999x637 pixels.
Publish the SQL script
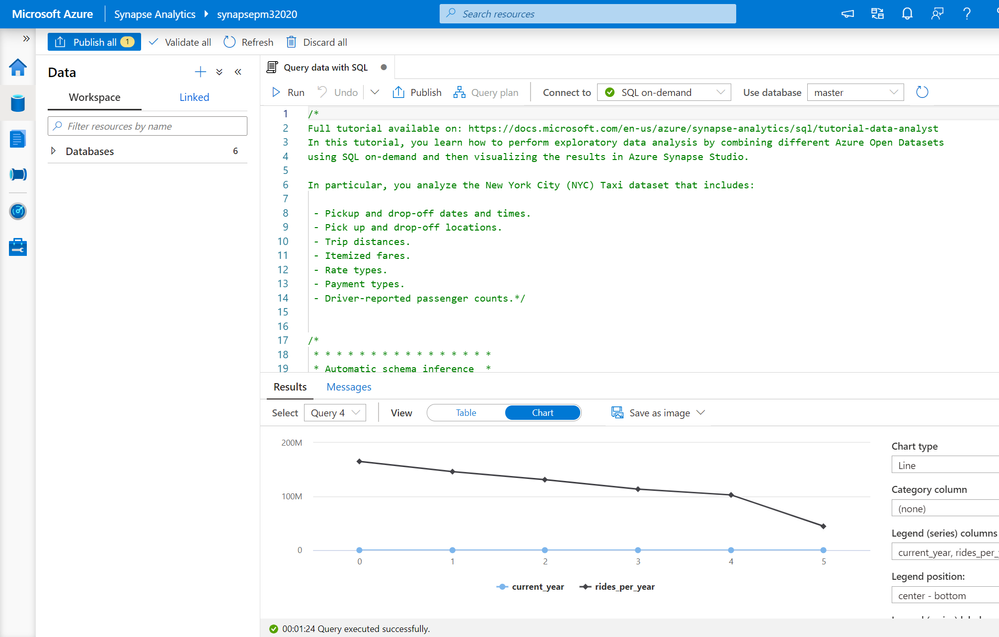click(x=417, y=92)
